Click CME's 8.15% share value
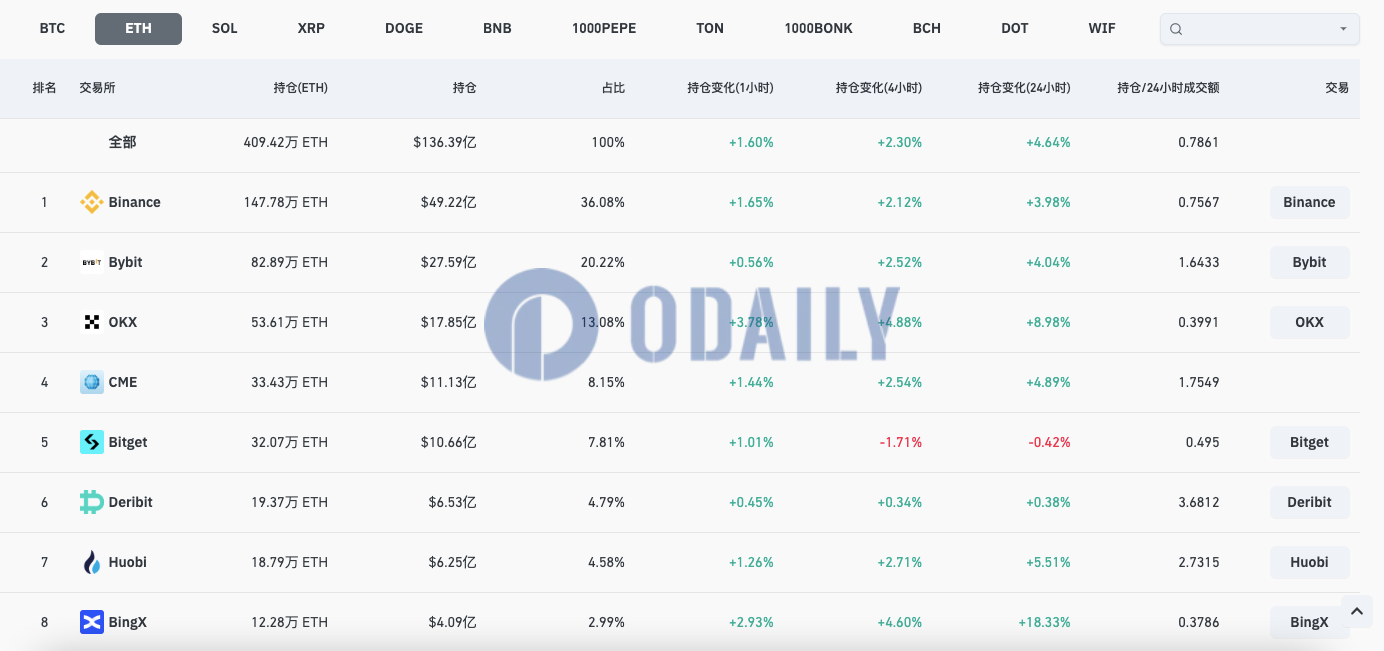 [606, 382]
